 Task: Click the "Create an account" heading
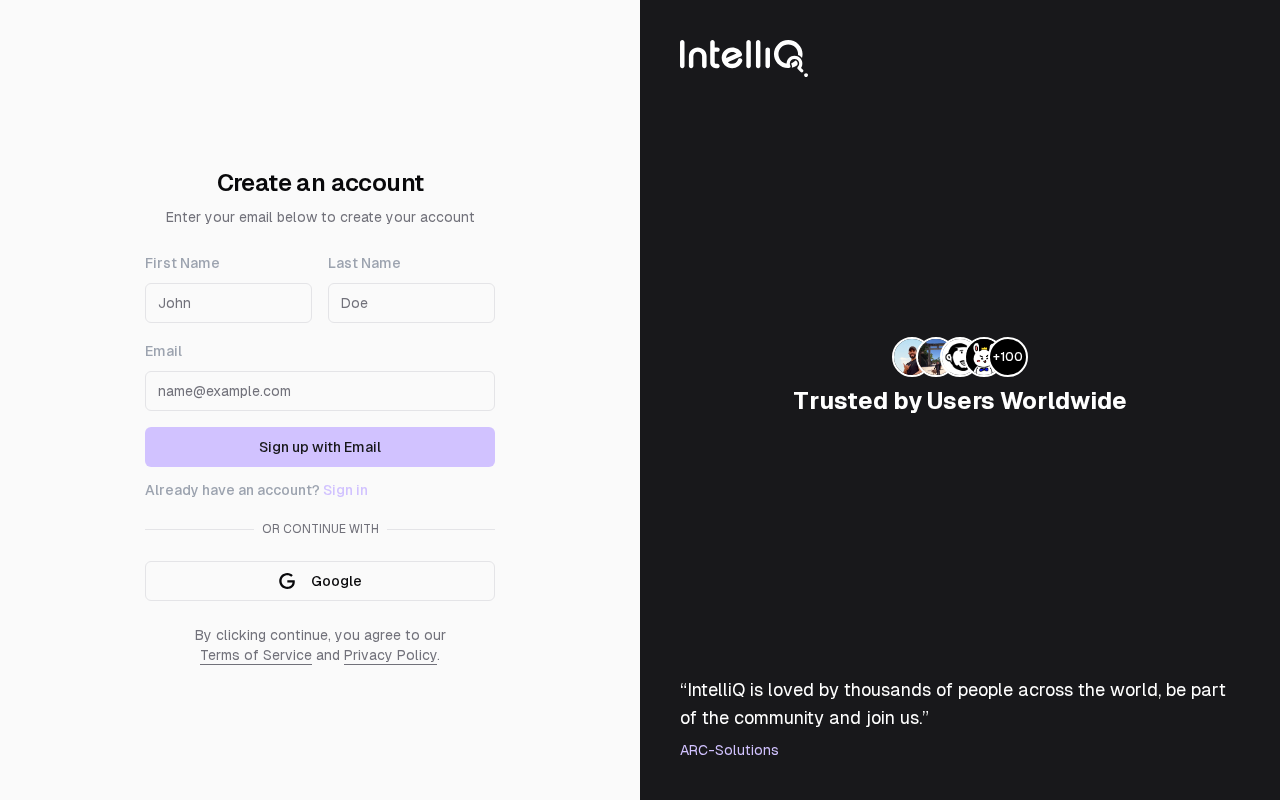click(320, 183)
